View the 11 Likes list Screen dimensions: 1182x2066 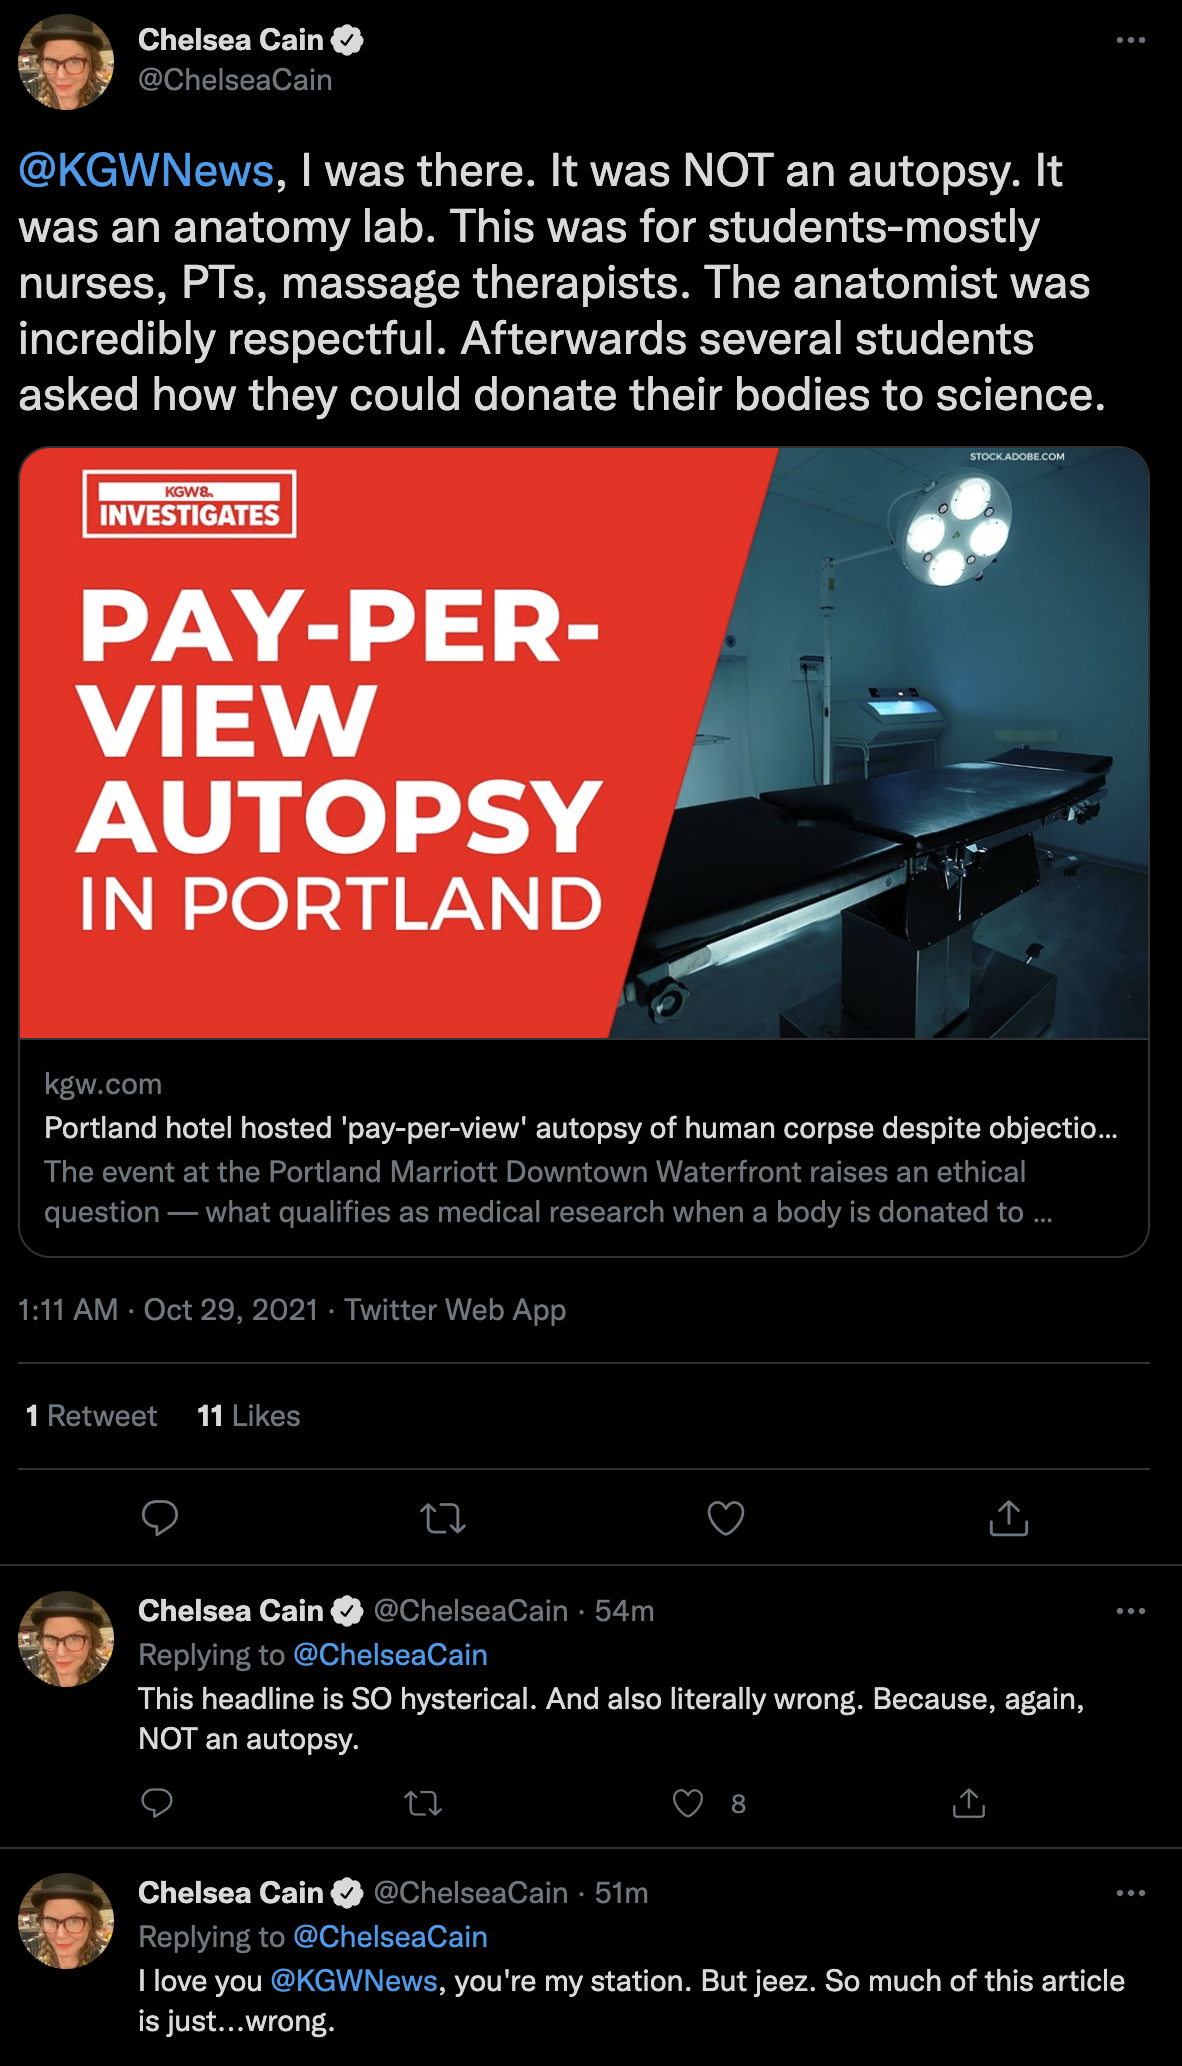pyautogui.click(x=249, y=1416)
